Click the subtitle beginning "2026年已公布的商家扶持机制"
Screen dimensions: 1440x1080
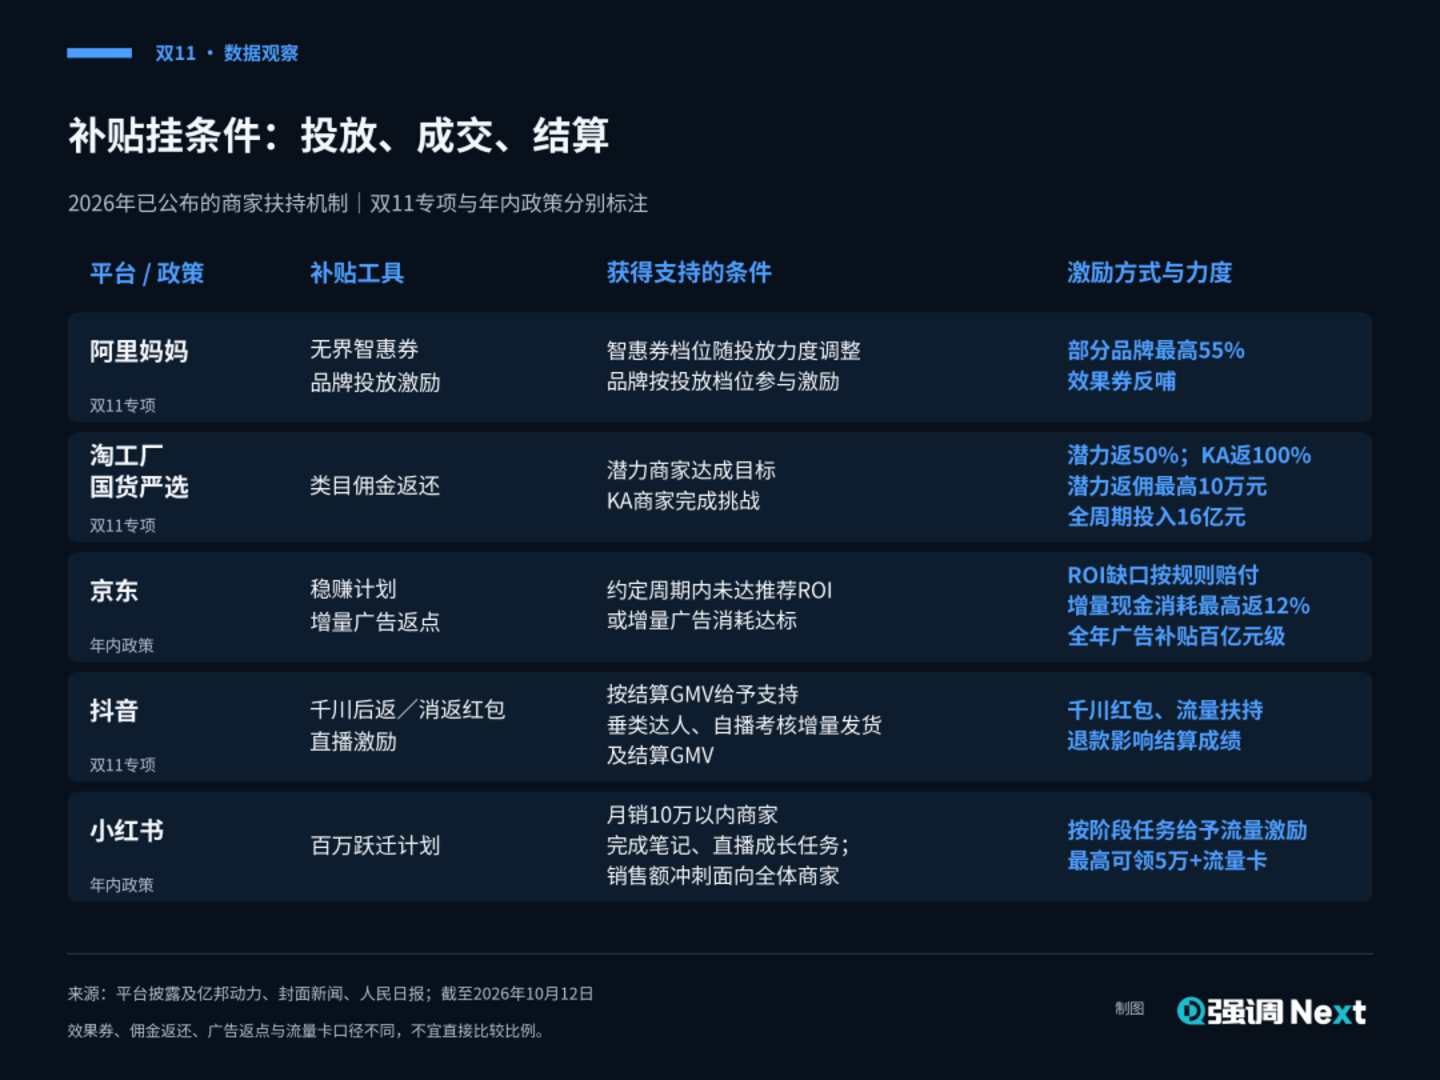pyautogui.click(x=358, y=203)
